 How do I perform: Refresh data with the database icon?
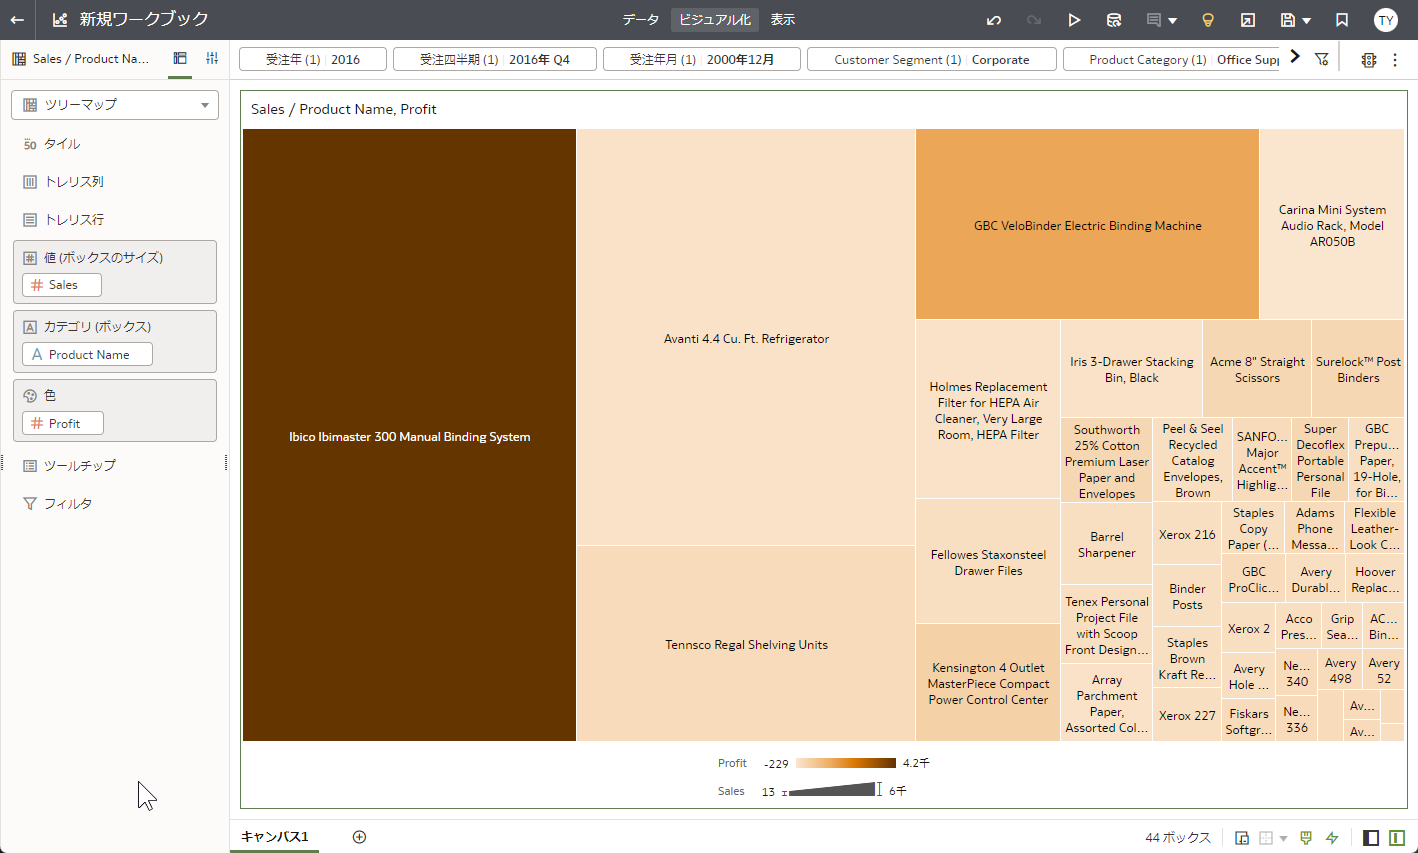click(1114, 20)
